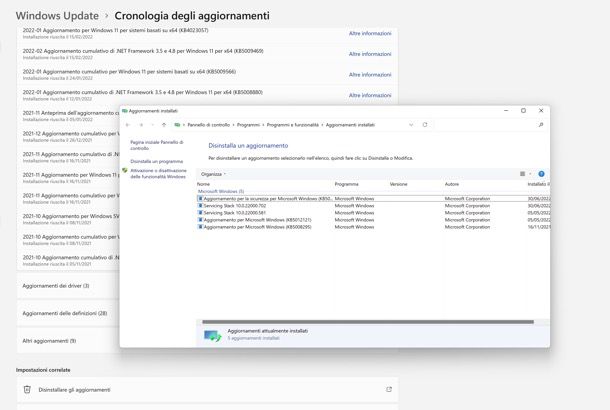Sort list by Installato il column header
This screenshot has width=610, height=410.
[538, 184]
